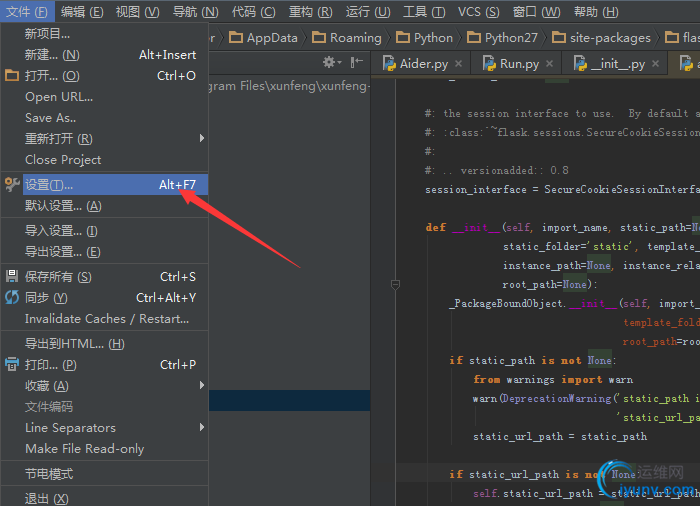Select the Open URL... entry
Image resolution: width=700 pixels, height=506 pixels.
[104, 96]
